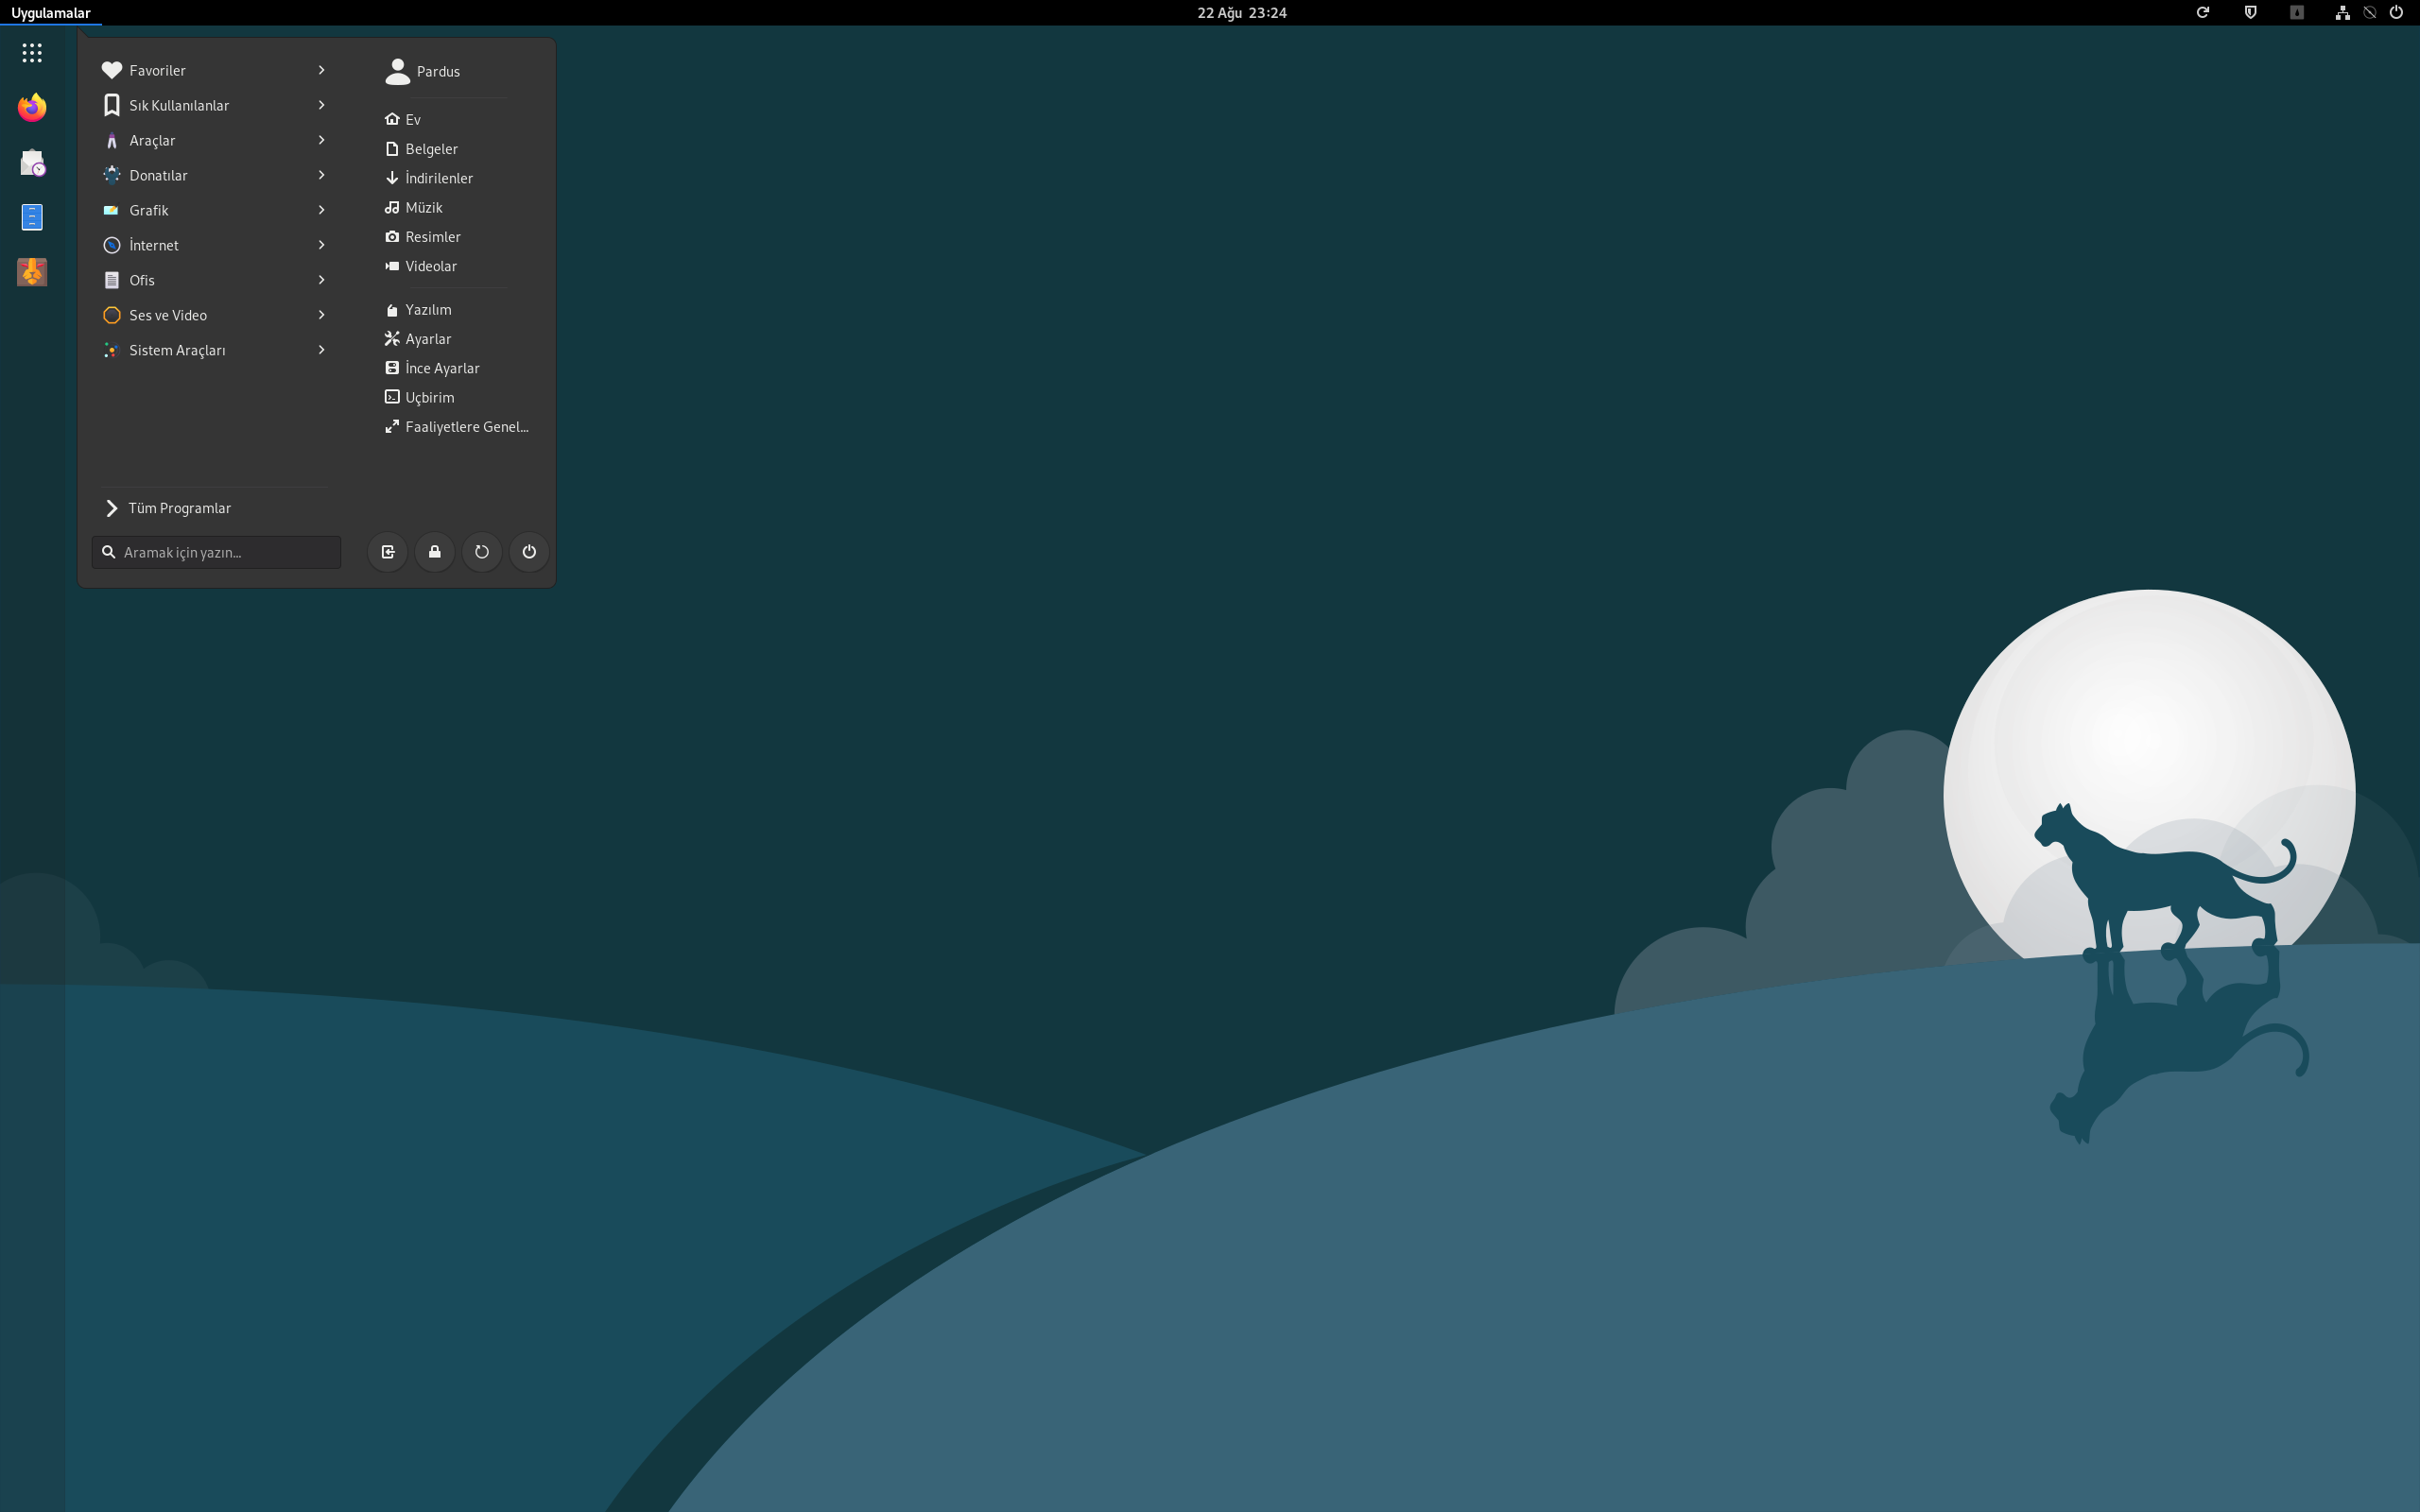This screenshot has width=2420, height=1512.
Task: Open the show applications grid in the dock
Action: coord(32,52)
